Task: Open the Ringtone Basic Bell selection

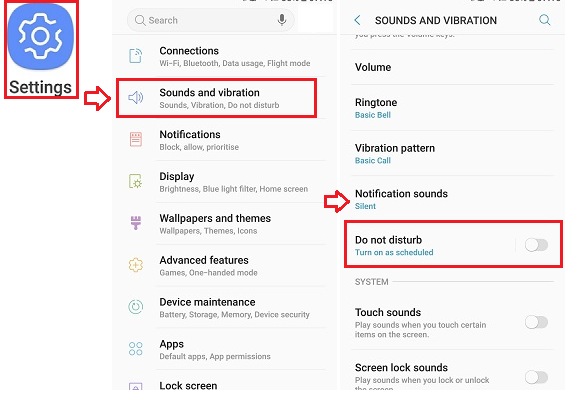Action: coord(453,108)
